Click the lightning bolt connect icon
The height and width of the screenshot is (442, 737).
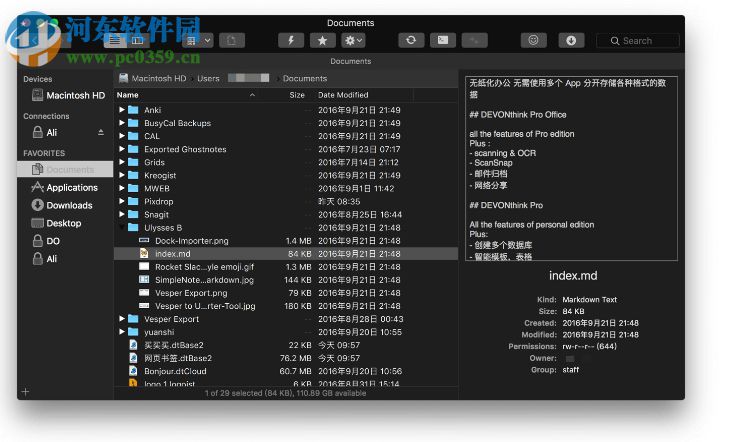tap(291, 41)
